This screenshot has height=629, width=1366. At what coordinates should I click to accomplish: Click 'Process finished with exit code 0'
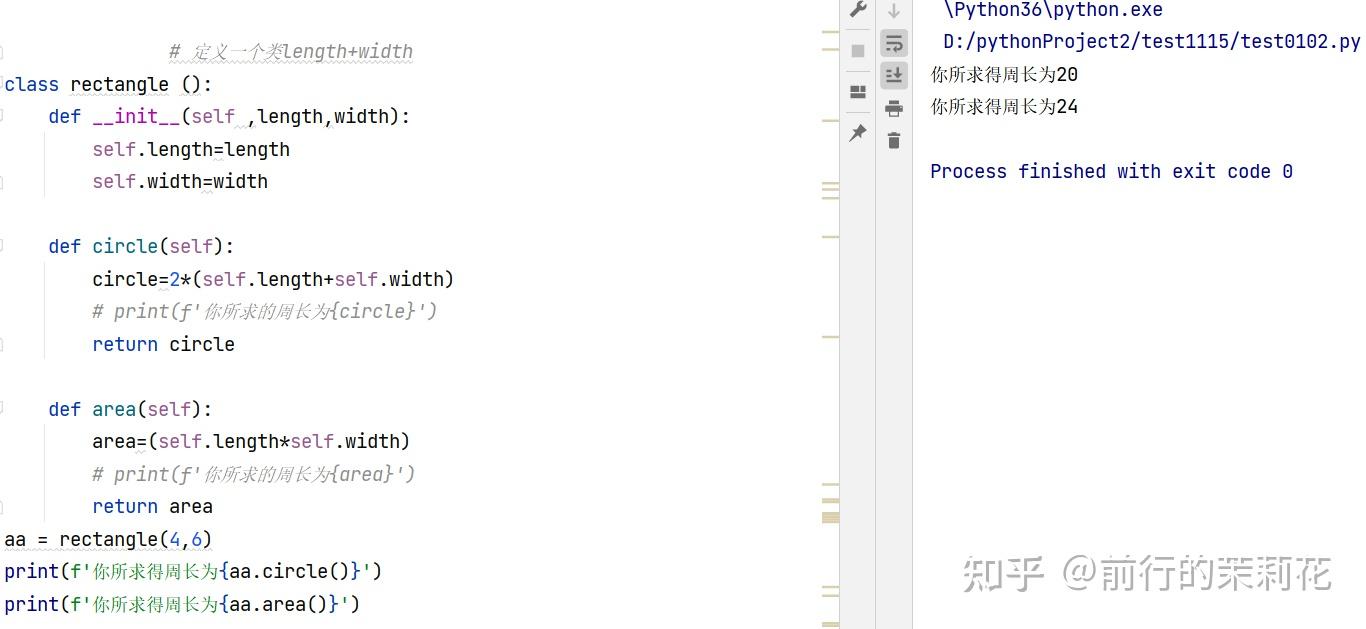click(x=1111, y=172)
